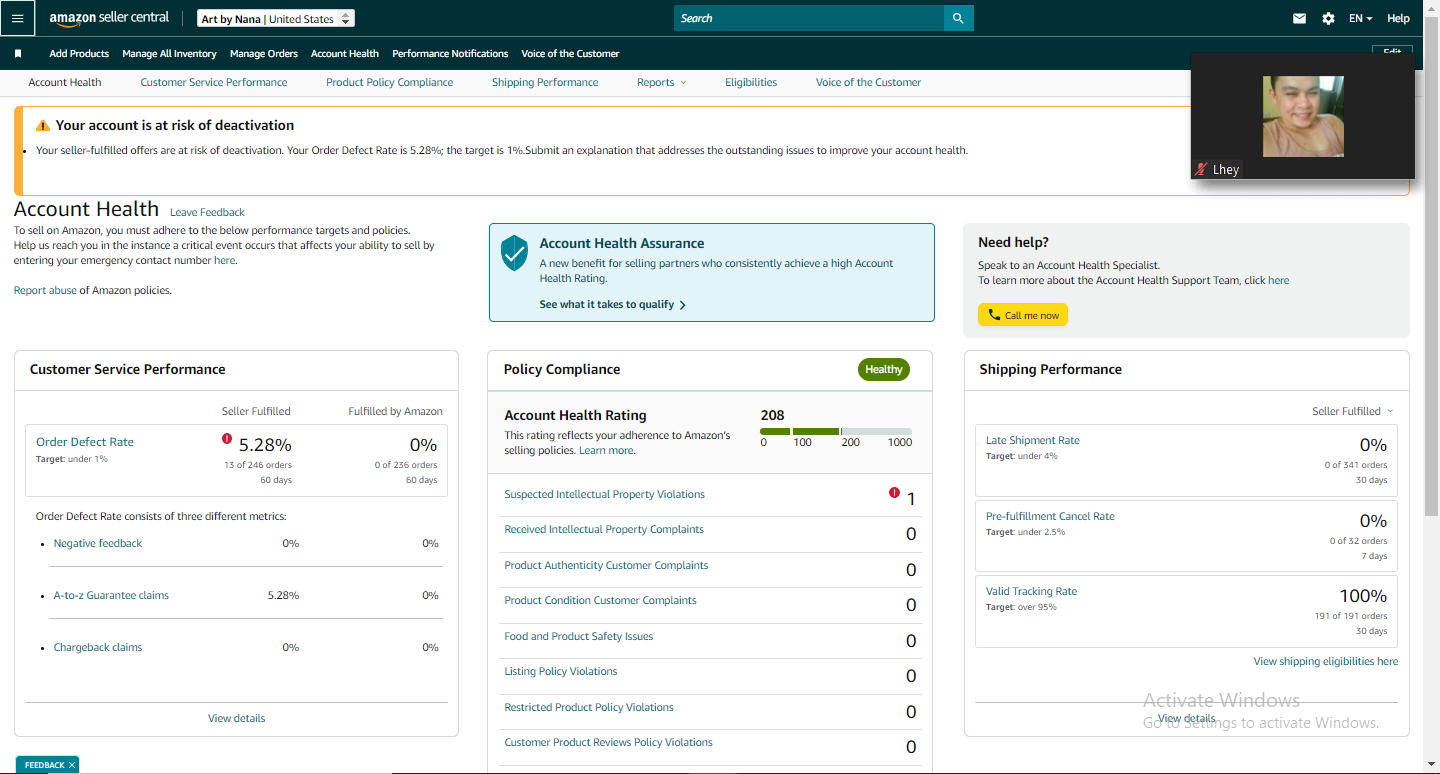Image resolution: width=1440 pixels, height=774 pixels.
Task: Click red alert icon for Intellectual Property Violations
Action: [x=894, y=492]
